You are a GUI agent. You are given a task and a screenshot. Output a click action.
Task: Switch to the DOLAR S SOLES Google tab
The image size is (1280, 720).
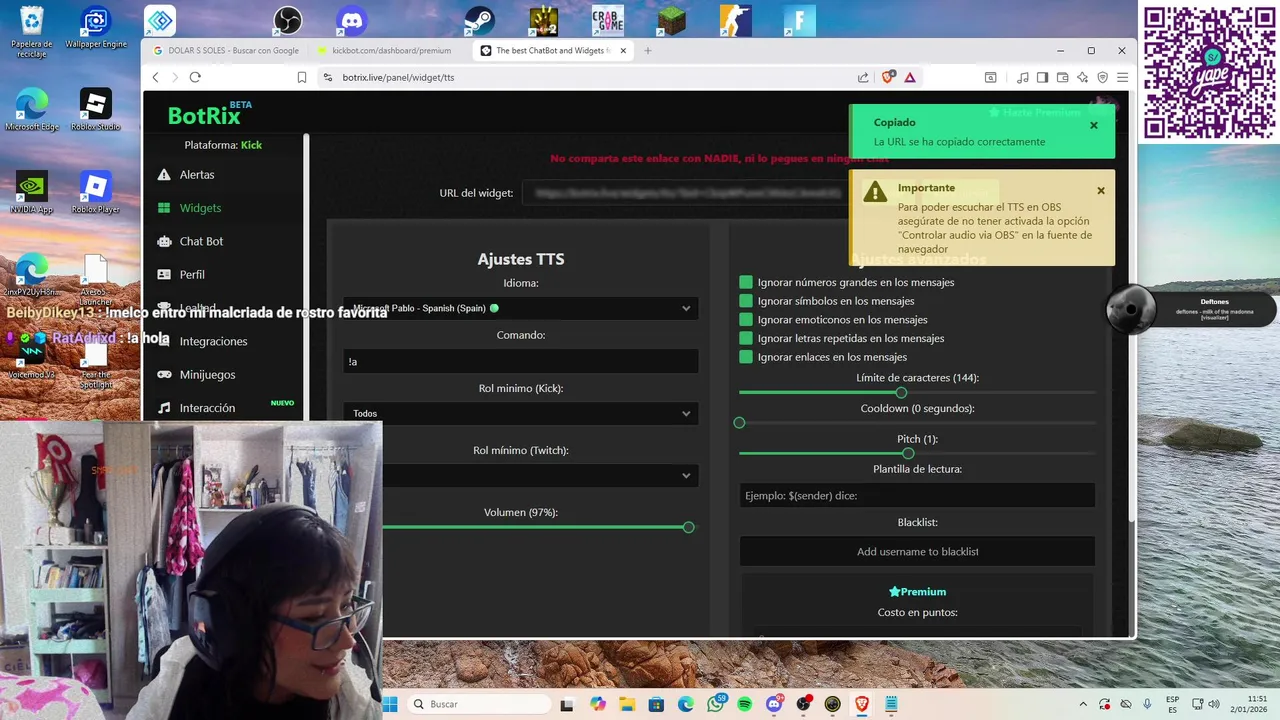click(225, 50)
